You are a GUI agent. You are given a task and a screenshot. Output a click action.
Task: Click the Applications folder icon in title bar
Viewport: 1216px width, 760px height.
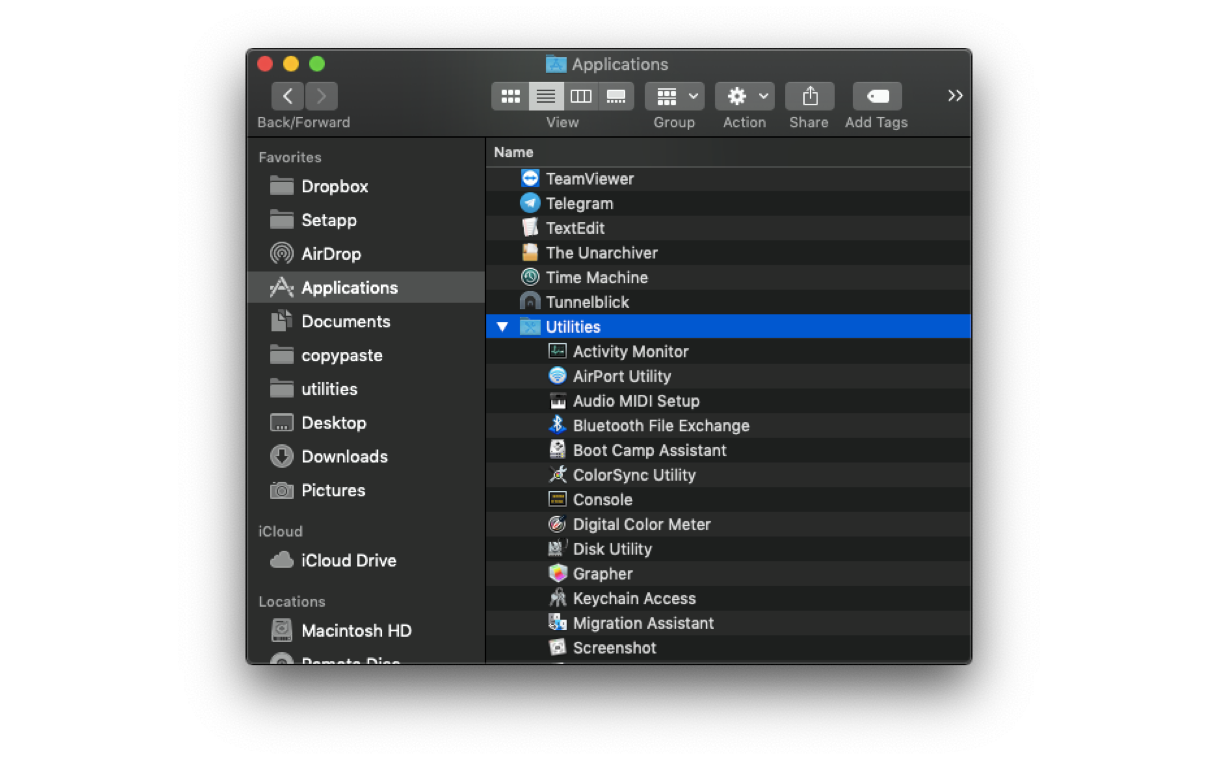click(x=556, y=64)
